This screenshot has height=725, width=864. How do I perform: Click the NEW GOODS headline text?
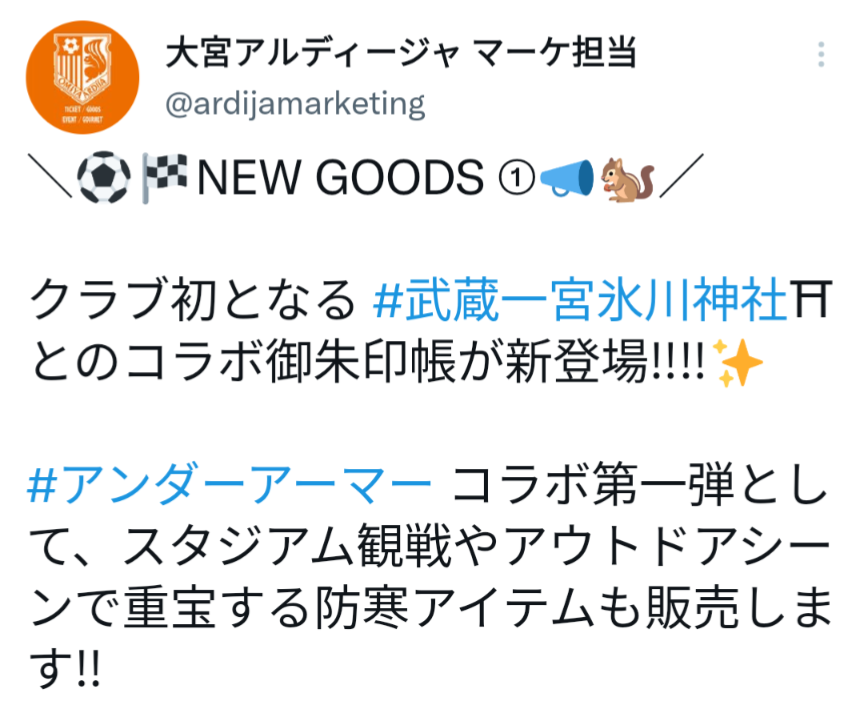point(340,177)
